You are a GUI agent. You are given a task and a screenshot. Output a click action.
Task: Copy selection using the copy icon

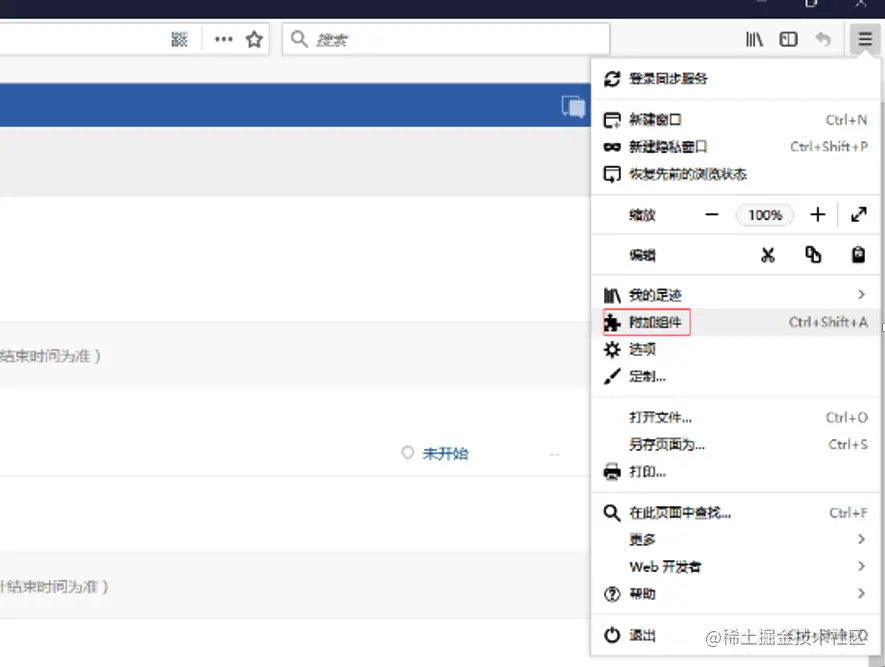pyautogui.click(x=813, y=254)
